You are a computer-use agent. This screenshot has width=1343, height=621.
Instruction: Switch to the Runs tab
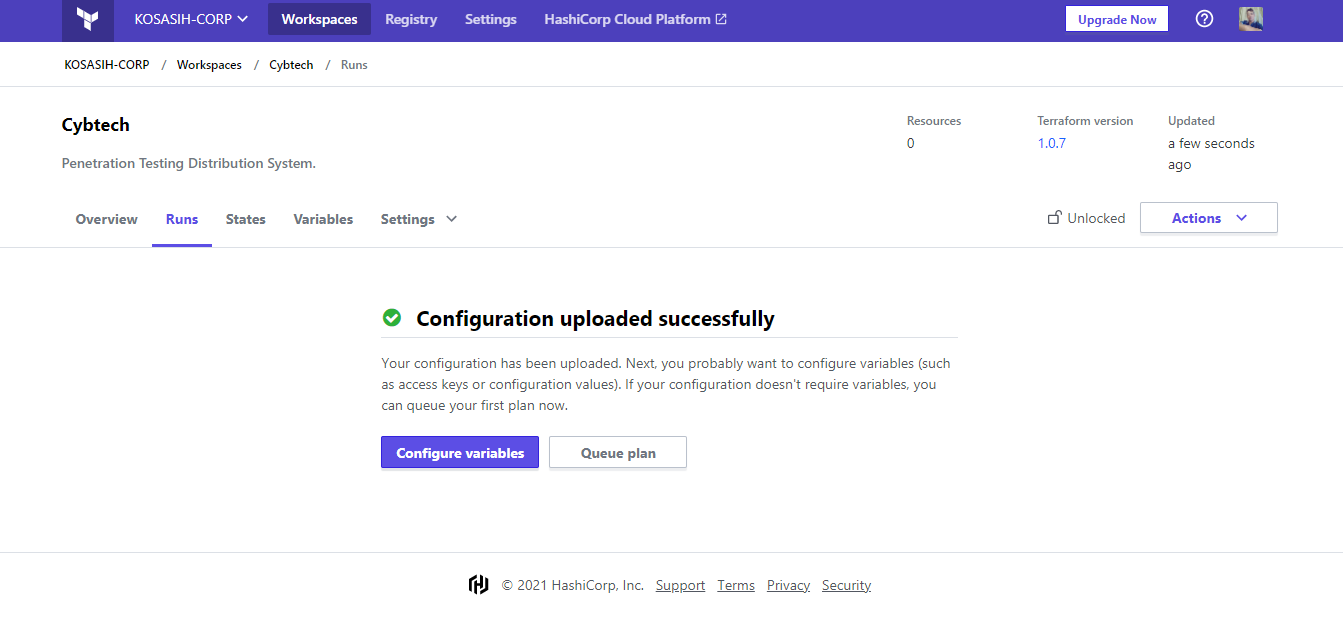[182, 219]
